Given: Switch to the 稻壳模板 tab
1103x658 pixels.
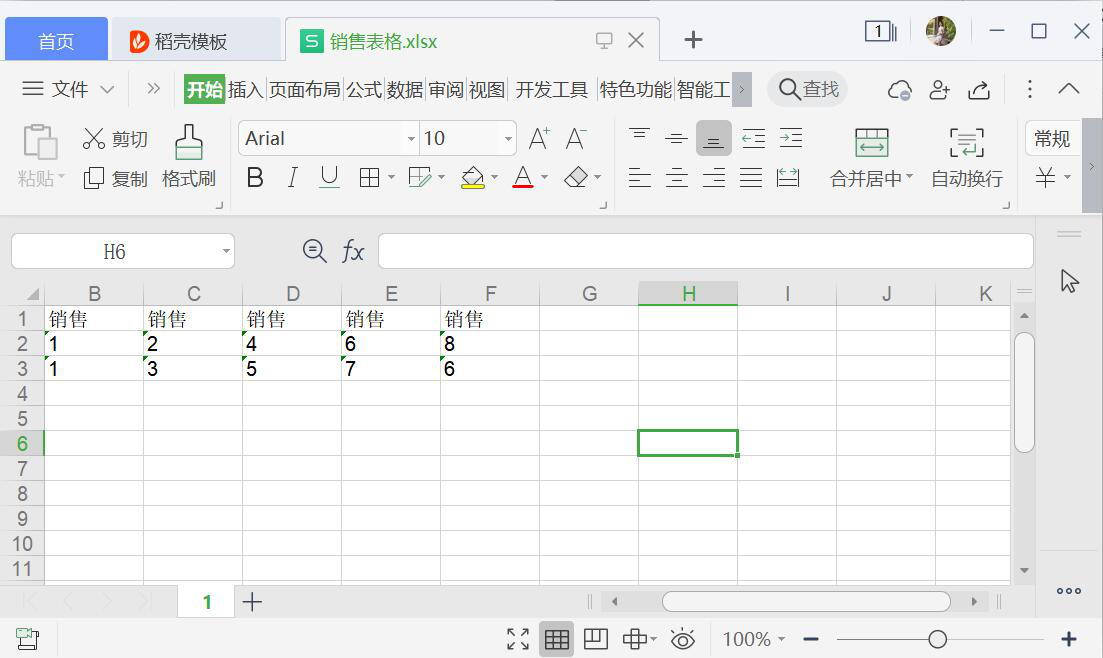Looking at the screenshot, I should pos(196,41).
